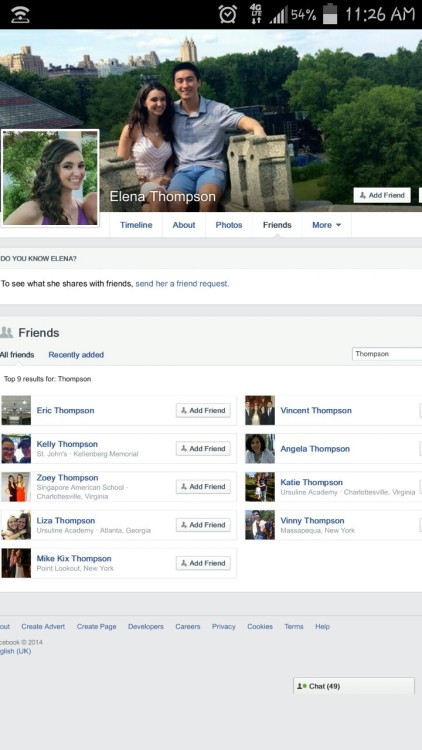The width and height of the screenshot is (422, 750).
Task: Open Vincent Thompson's thumbnail photo
Action: point(260,410)
